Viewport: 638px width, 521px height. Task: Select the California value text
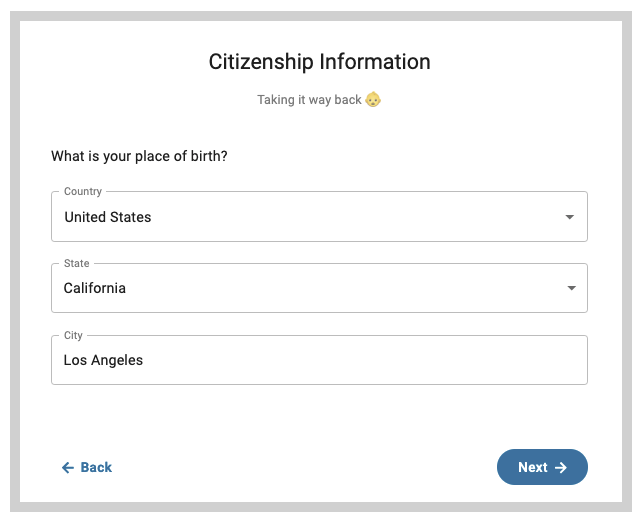(95, 288)
